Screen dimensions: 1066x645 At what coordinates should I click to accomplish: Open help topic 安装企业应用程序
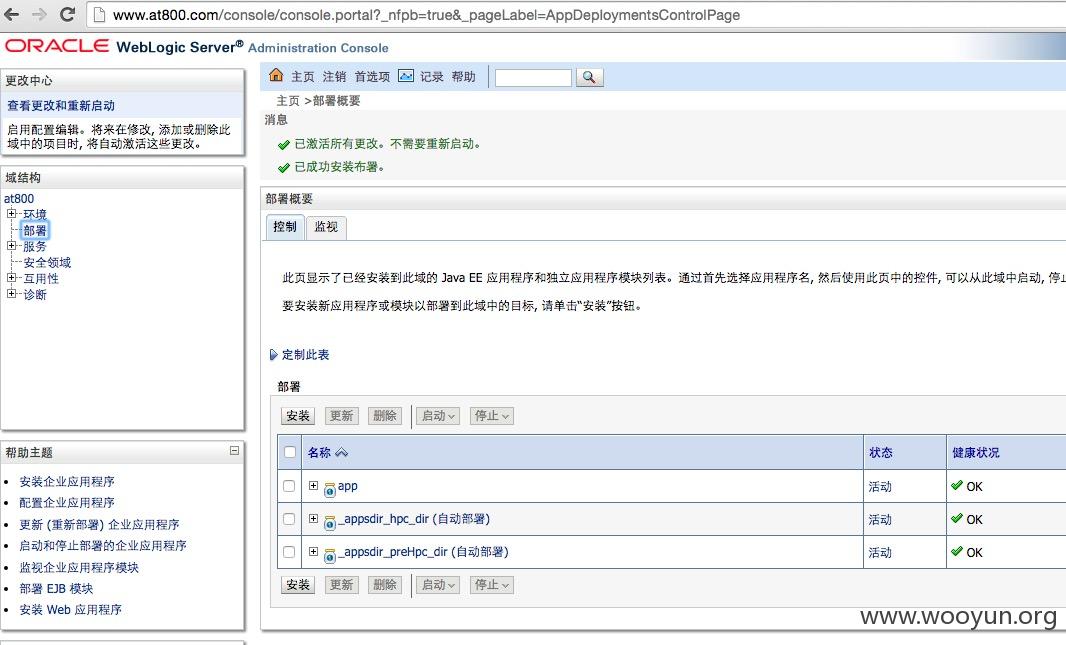(x=67, y=482)
